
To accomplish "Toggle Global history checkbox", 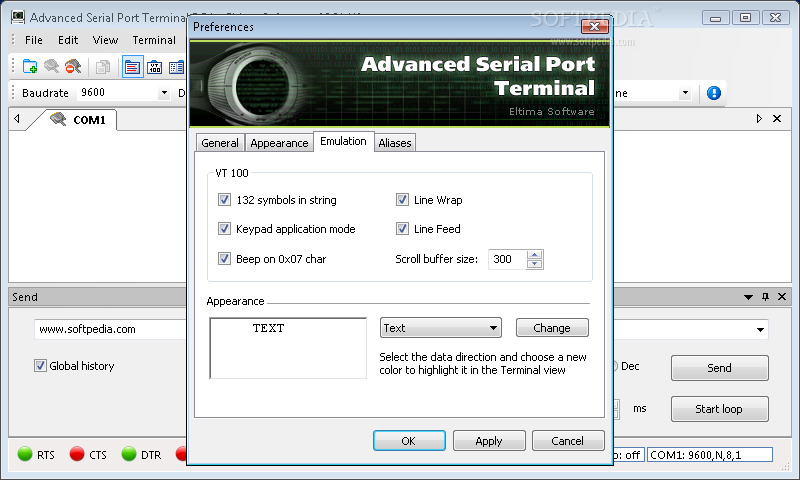I will click(40, 366).
